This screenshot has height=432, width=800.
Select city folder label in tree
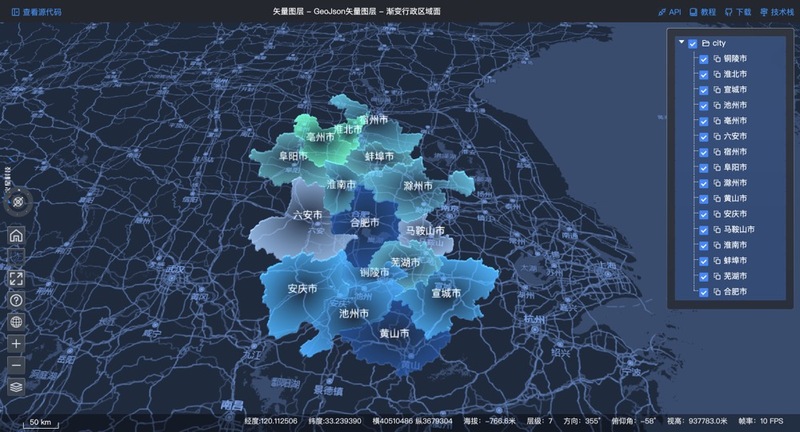tap(719, 43)
